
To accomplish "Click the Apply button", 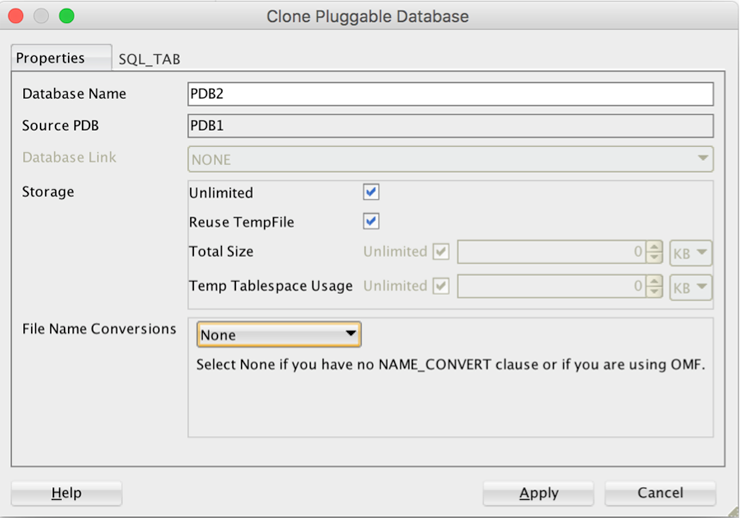I will [x=538, y=493].
